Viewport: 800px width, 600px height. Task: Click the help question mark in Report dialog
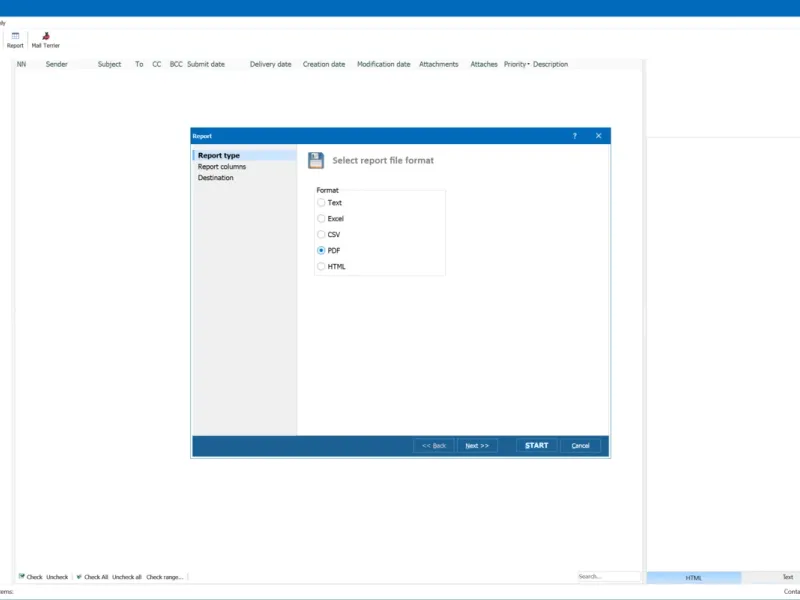click(574, 136)
